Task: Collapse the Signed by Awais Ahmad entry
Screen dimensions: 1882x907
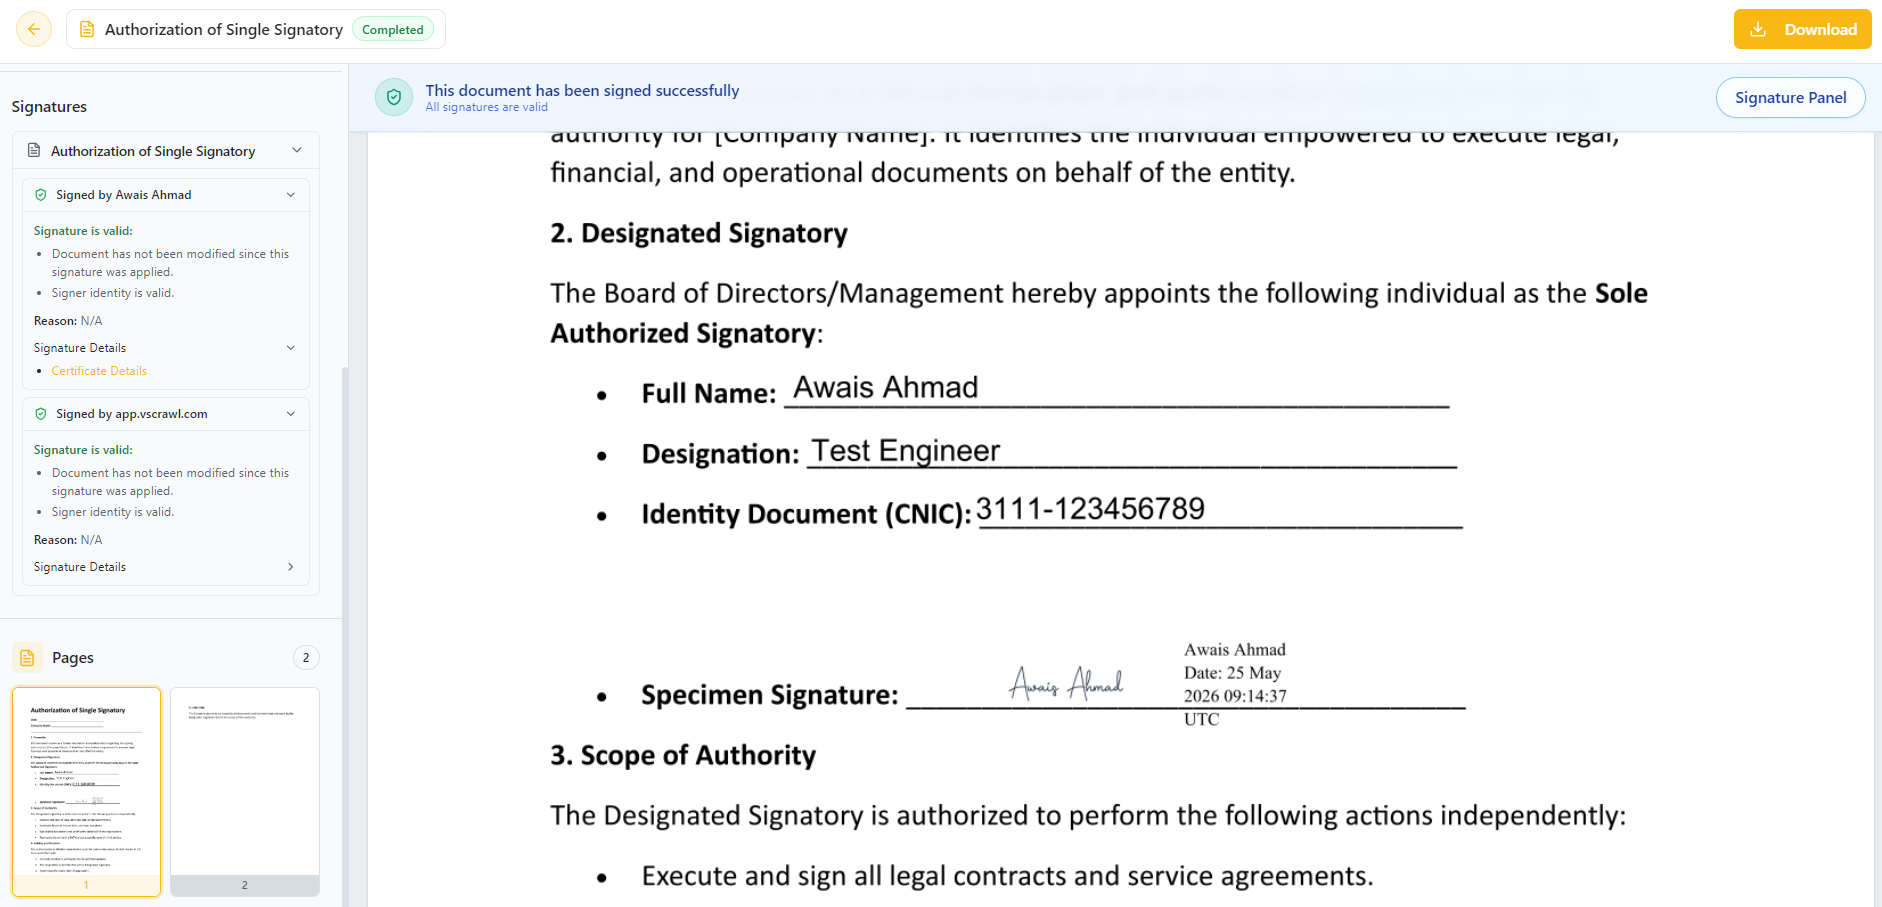Action: click(291, 195)
